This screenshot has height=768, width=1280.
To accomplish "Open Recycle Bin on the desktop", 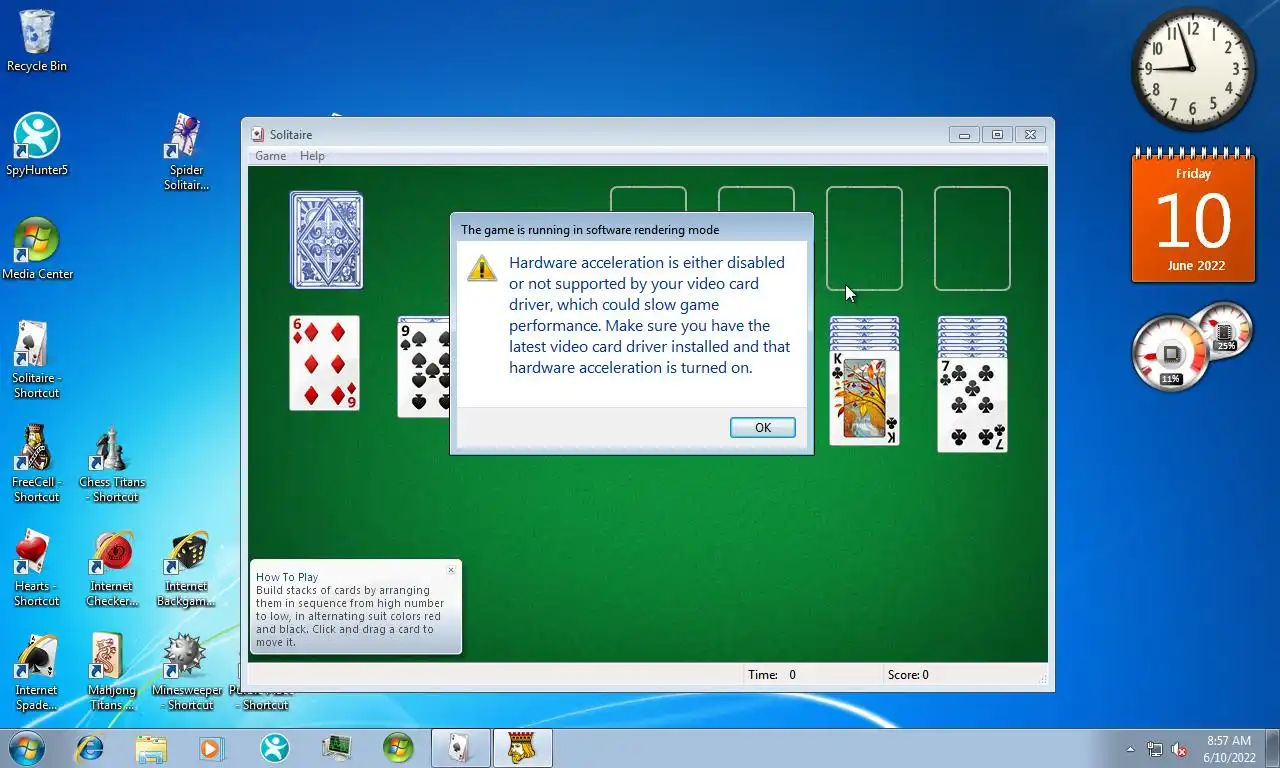I will click(37, 41).
